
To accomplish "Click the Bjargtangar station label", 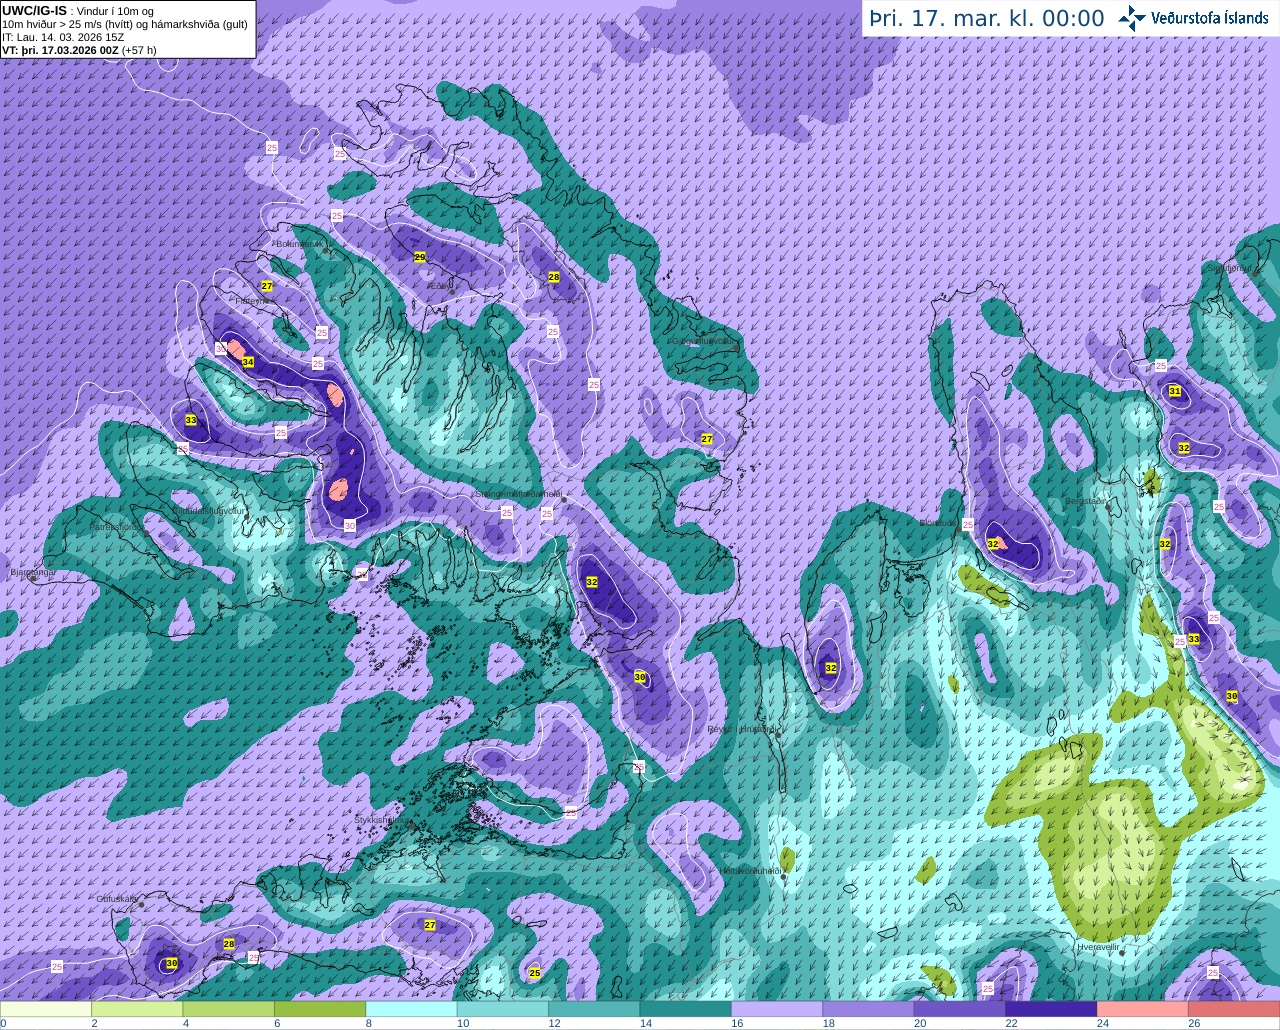I will pos(32,573).
